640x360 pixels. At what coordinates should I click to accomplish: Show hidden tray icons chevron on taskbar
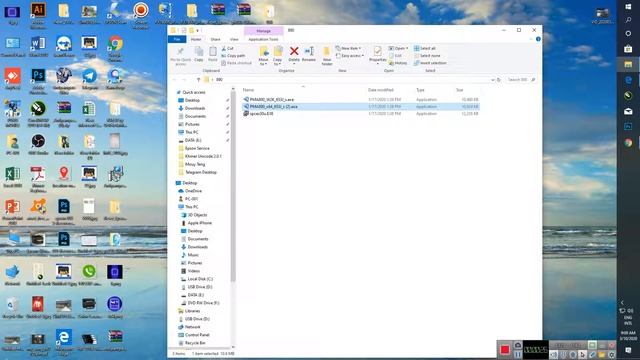622,302
